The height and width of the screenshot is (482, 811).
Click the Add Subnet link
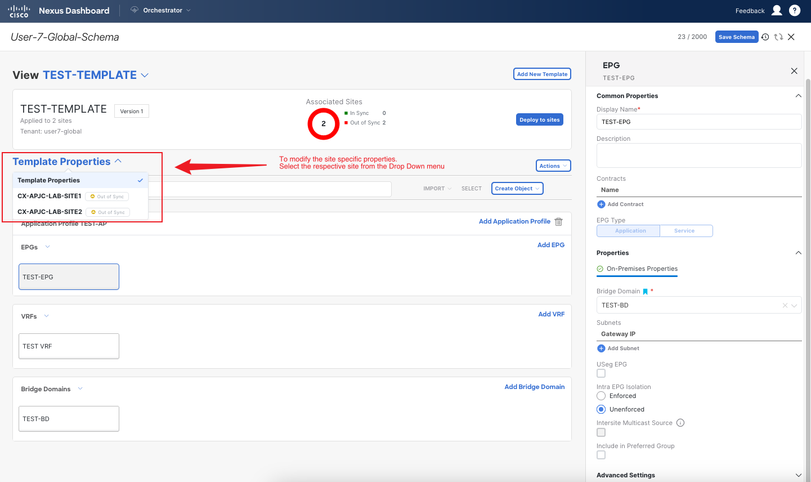click(623, 349)
